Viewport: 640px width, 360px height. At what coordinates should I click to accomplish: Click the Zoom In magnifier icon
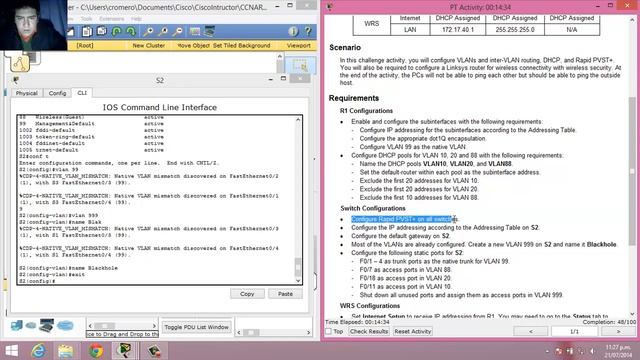click(148, 31)
